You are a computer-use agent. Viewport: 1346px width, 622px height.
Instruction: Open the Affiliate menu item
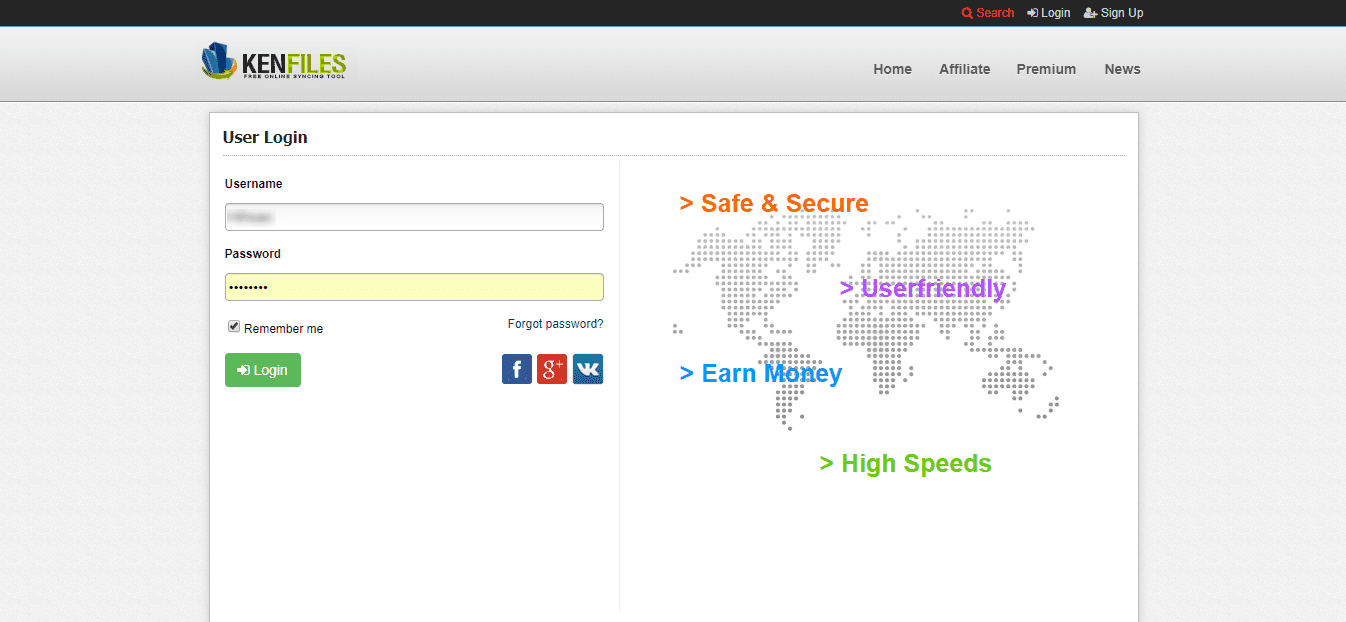[x=964, y=69]
